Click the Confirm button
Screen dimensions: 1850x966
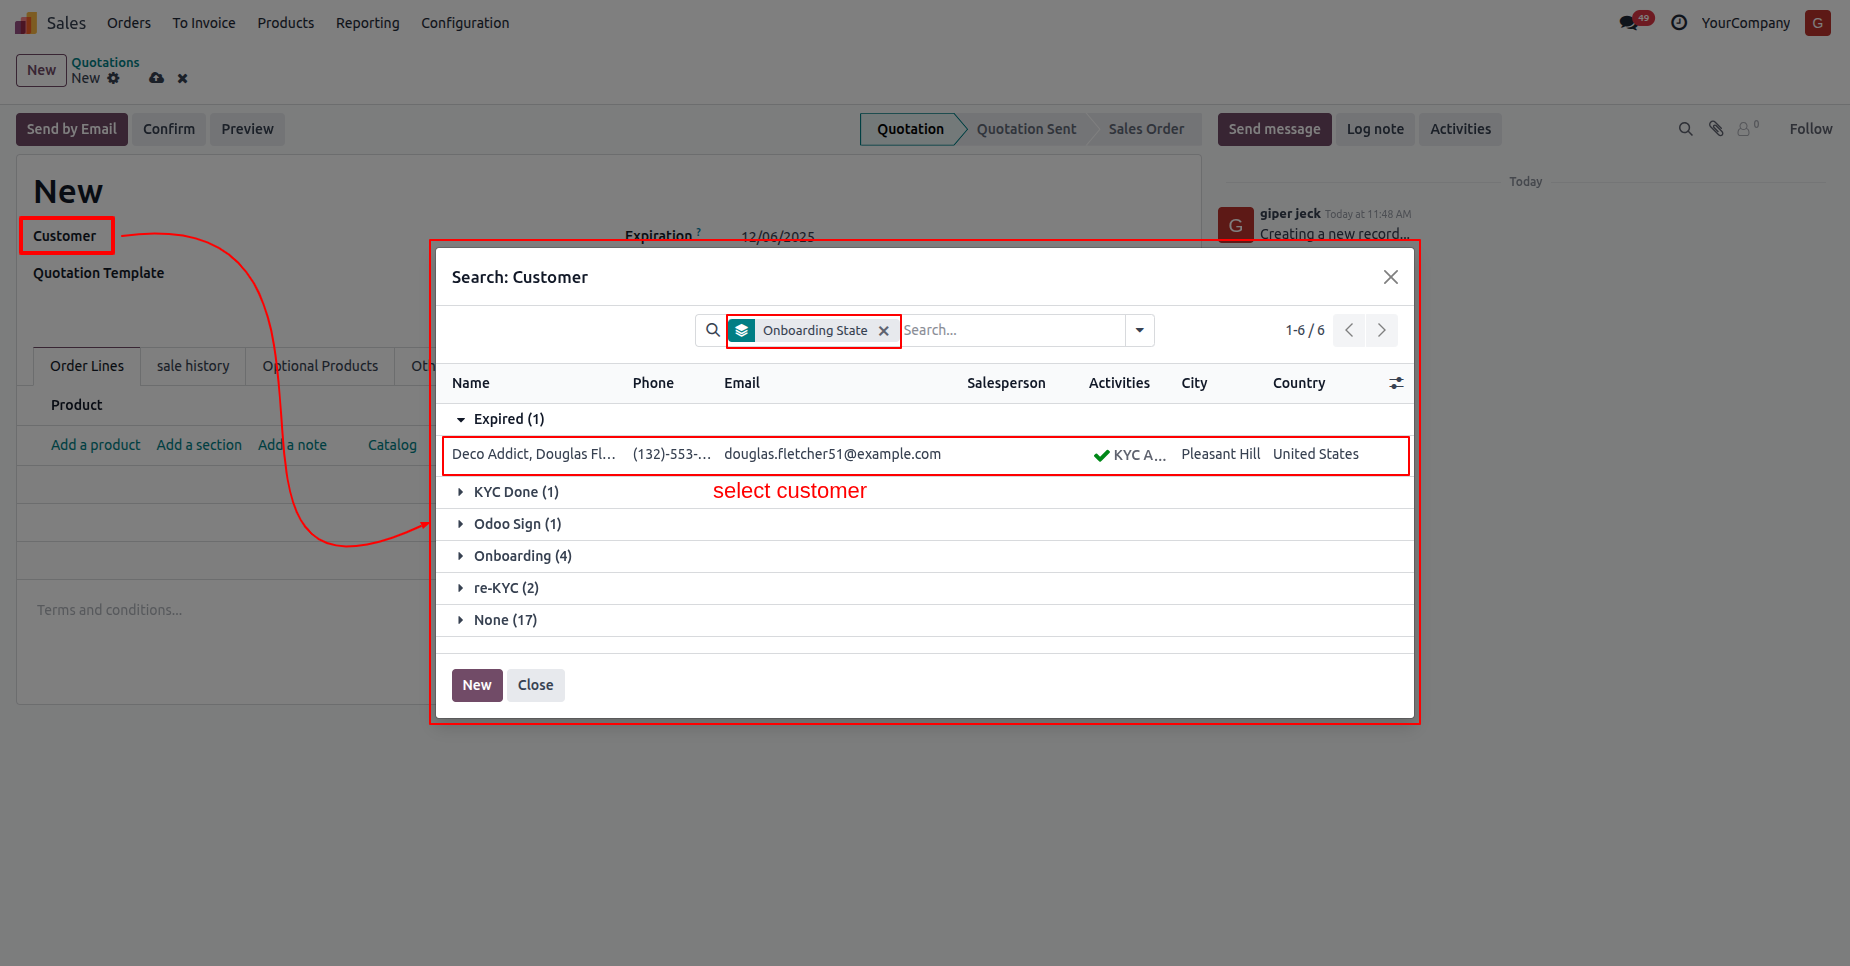[x=169, y=129]
